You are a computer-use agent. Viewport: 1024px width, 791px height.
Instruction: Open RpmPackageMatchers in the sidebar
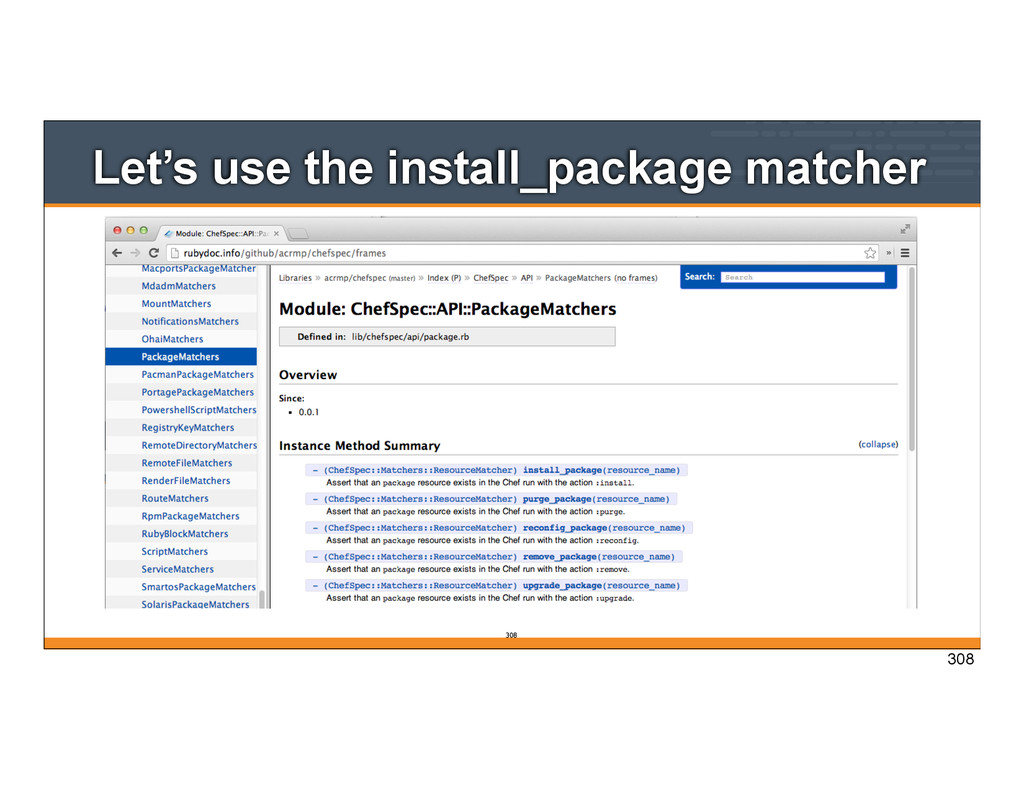click(x=190, y=516)
